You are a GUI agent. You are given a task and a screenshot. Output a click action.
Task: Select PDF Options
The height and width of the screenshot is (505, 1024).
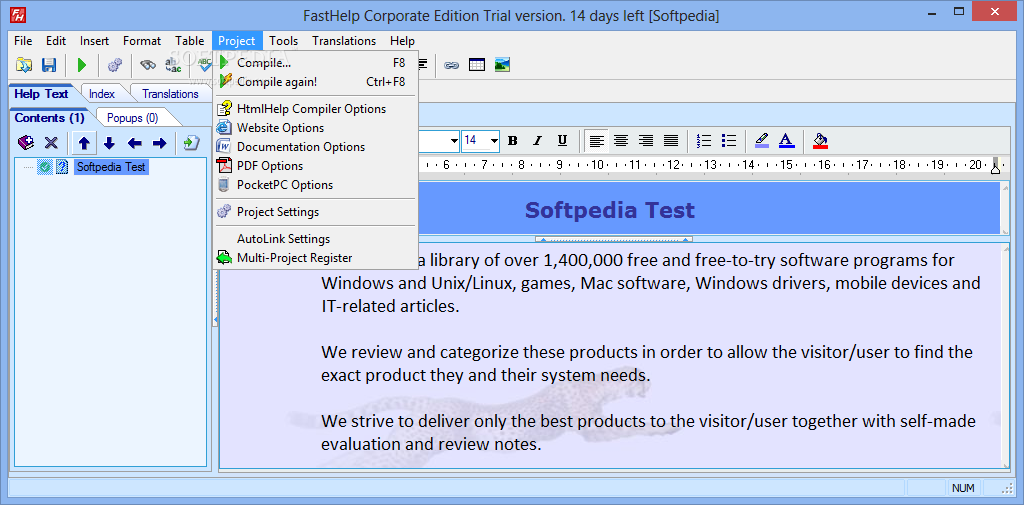point(315,165)
